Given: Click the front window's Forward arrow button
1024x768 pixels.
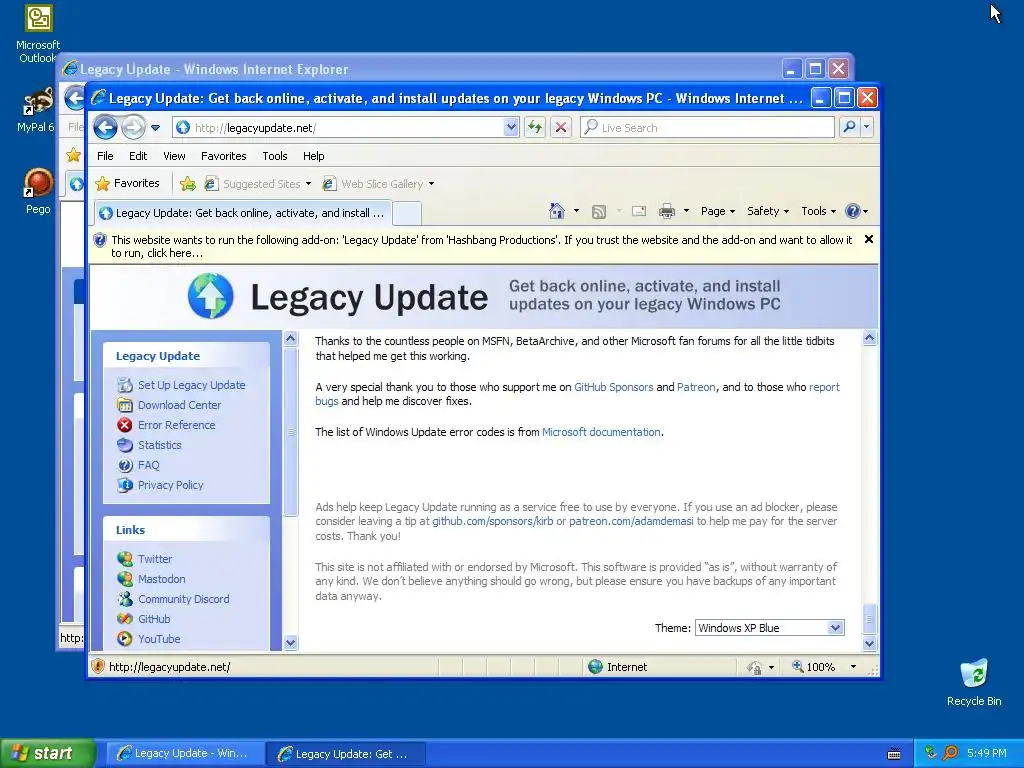Looking at the screenshot, I should click(x=133, y=127).
